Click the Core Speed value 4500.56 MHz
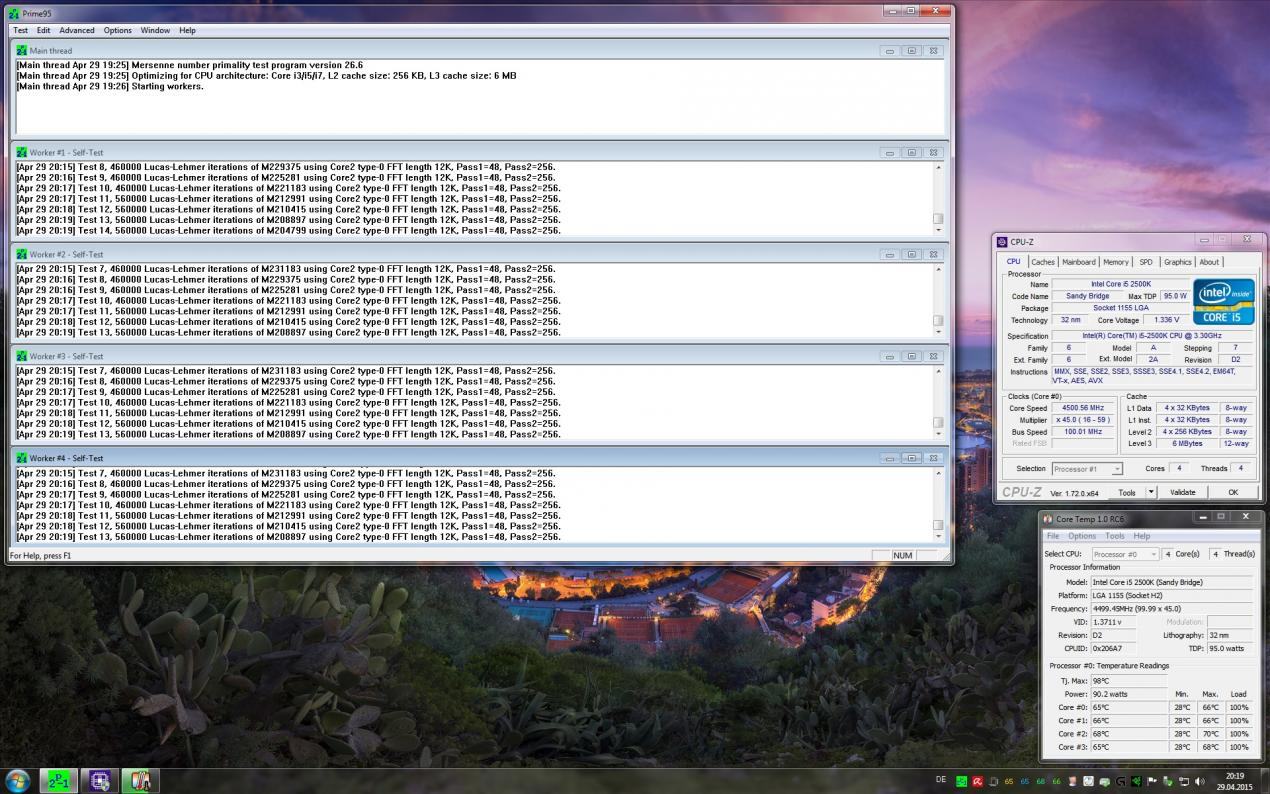 click(x=1083, y=408)
